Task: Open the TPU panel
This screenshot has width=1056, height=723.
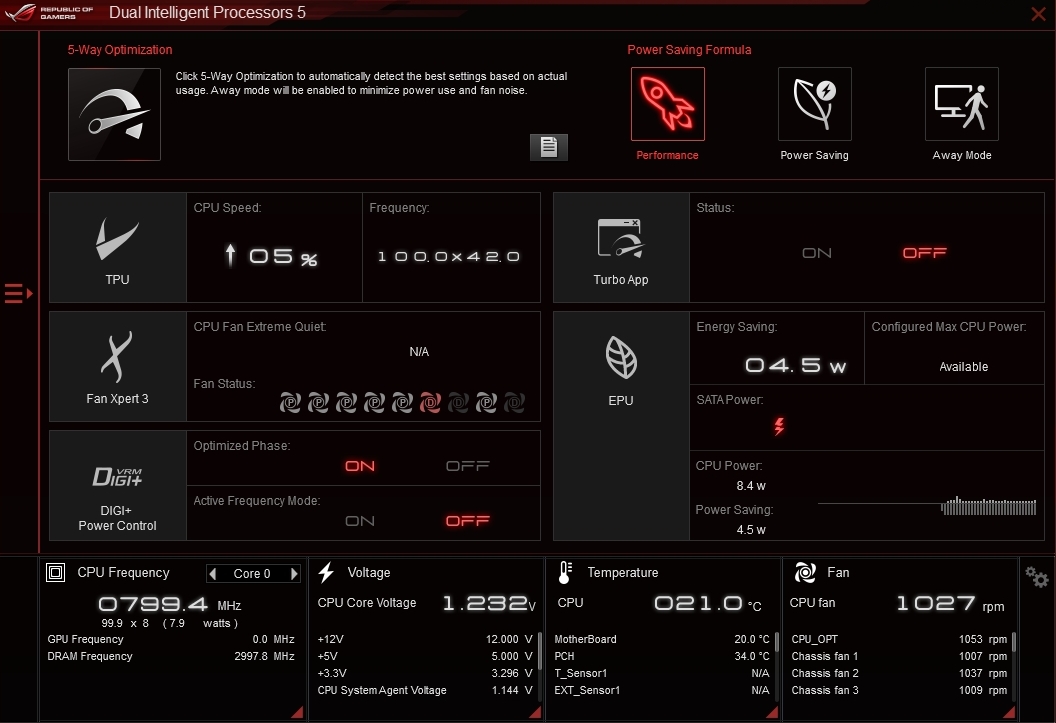Action: (x=117, y=247)
